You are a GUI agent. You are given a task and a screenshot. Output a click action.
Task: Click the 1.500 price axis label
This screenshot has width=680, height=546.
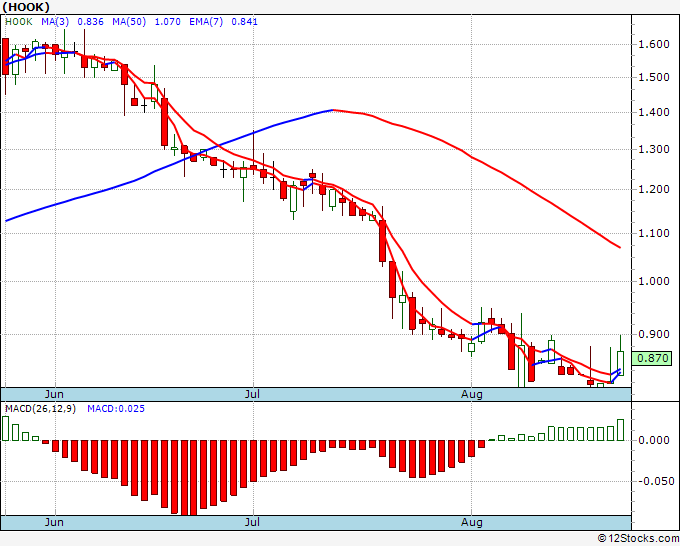[x=654, y=77]
